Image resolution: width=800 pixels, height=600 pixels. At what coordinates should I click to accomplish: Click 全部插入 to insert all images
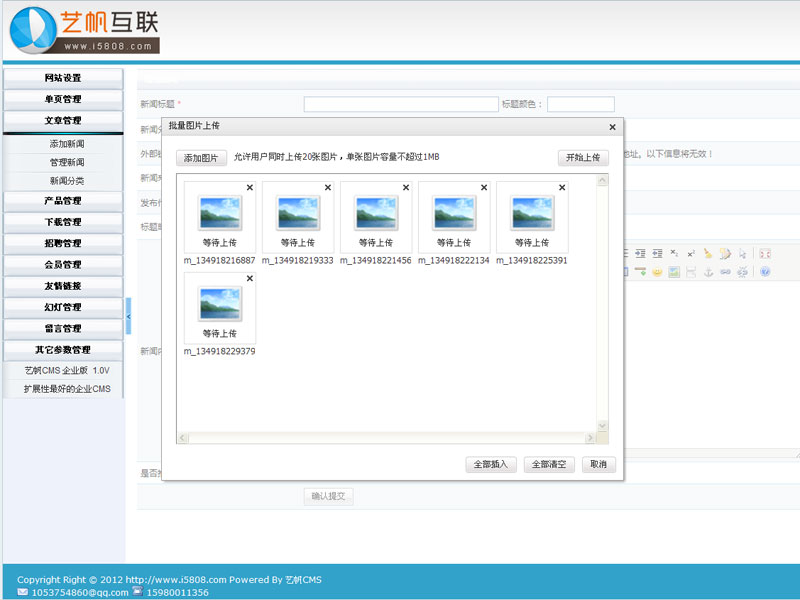[491, 465]
